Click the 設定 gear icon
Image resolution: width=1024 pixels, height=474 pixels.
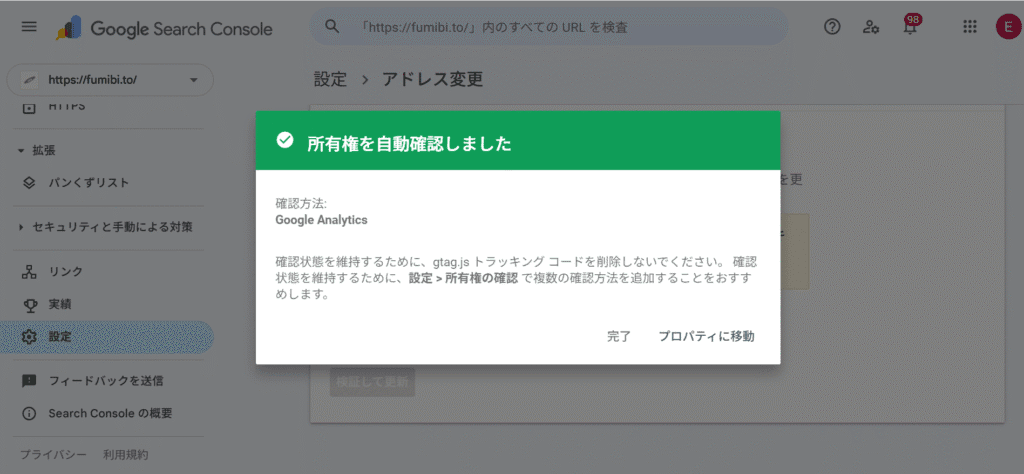pyautogui.click(x=29, y=337)
